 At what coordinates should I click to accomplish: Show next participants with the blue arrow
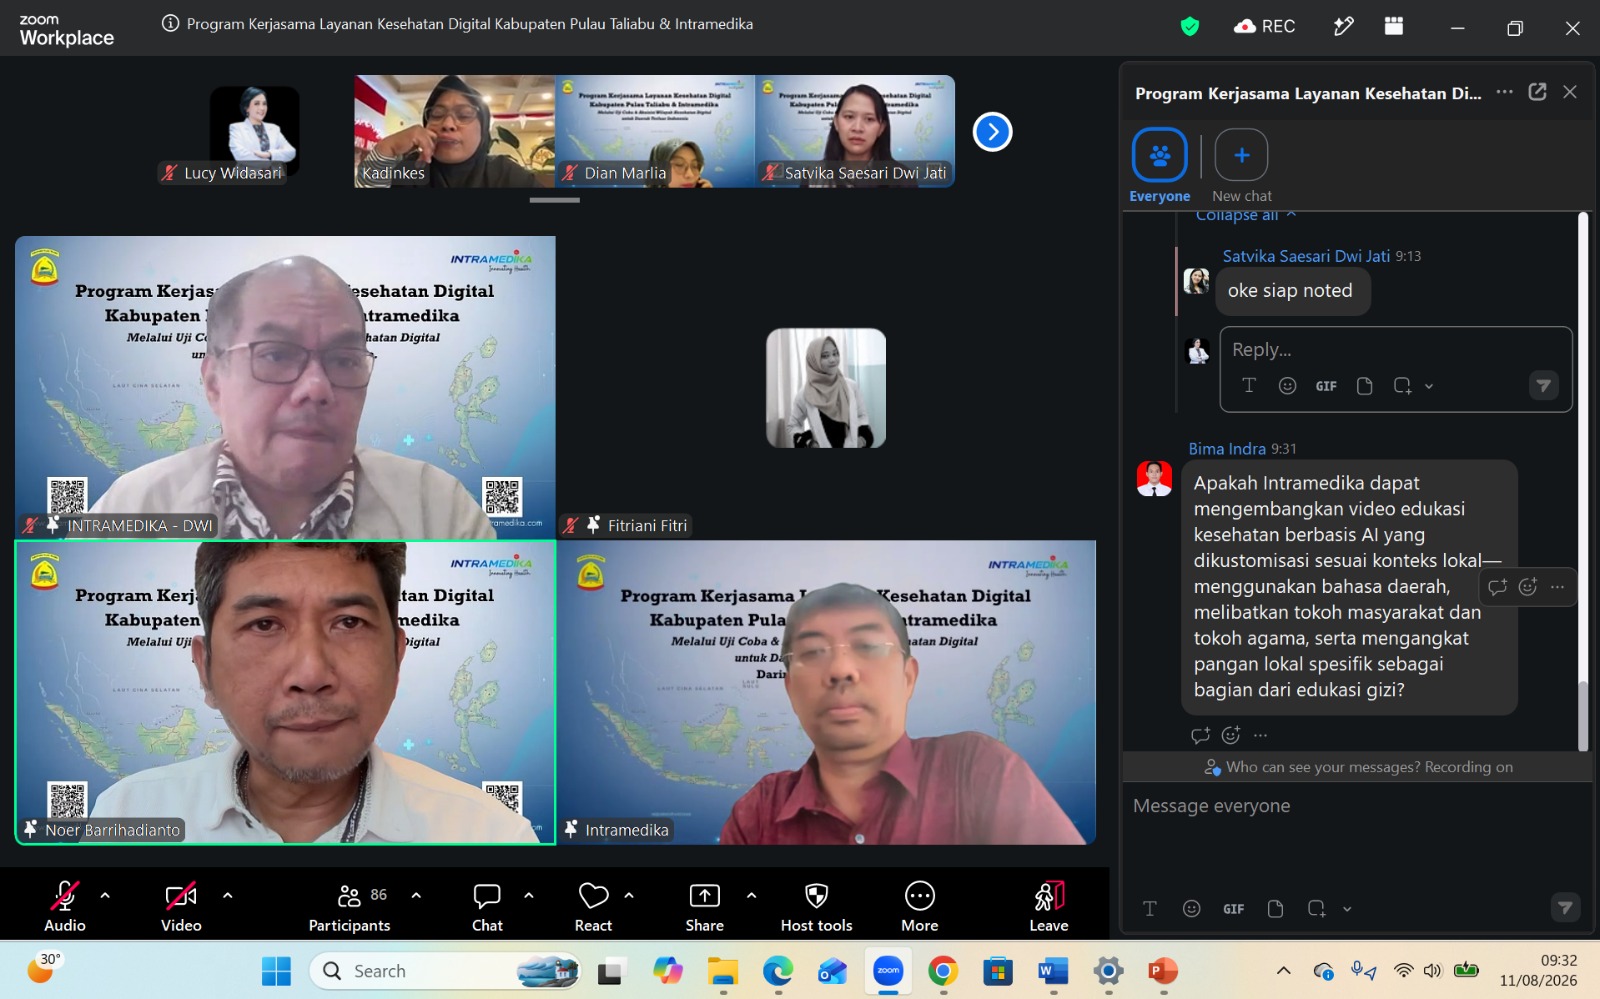(x=992, y=131)
